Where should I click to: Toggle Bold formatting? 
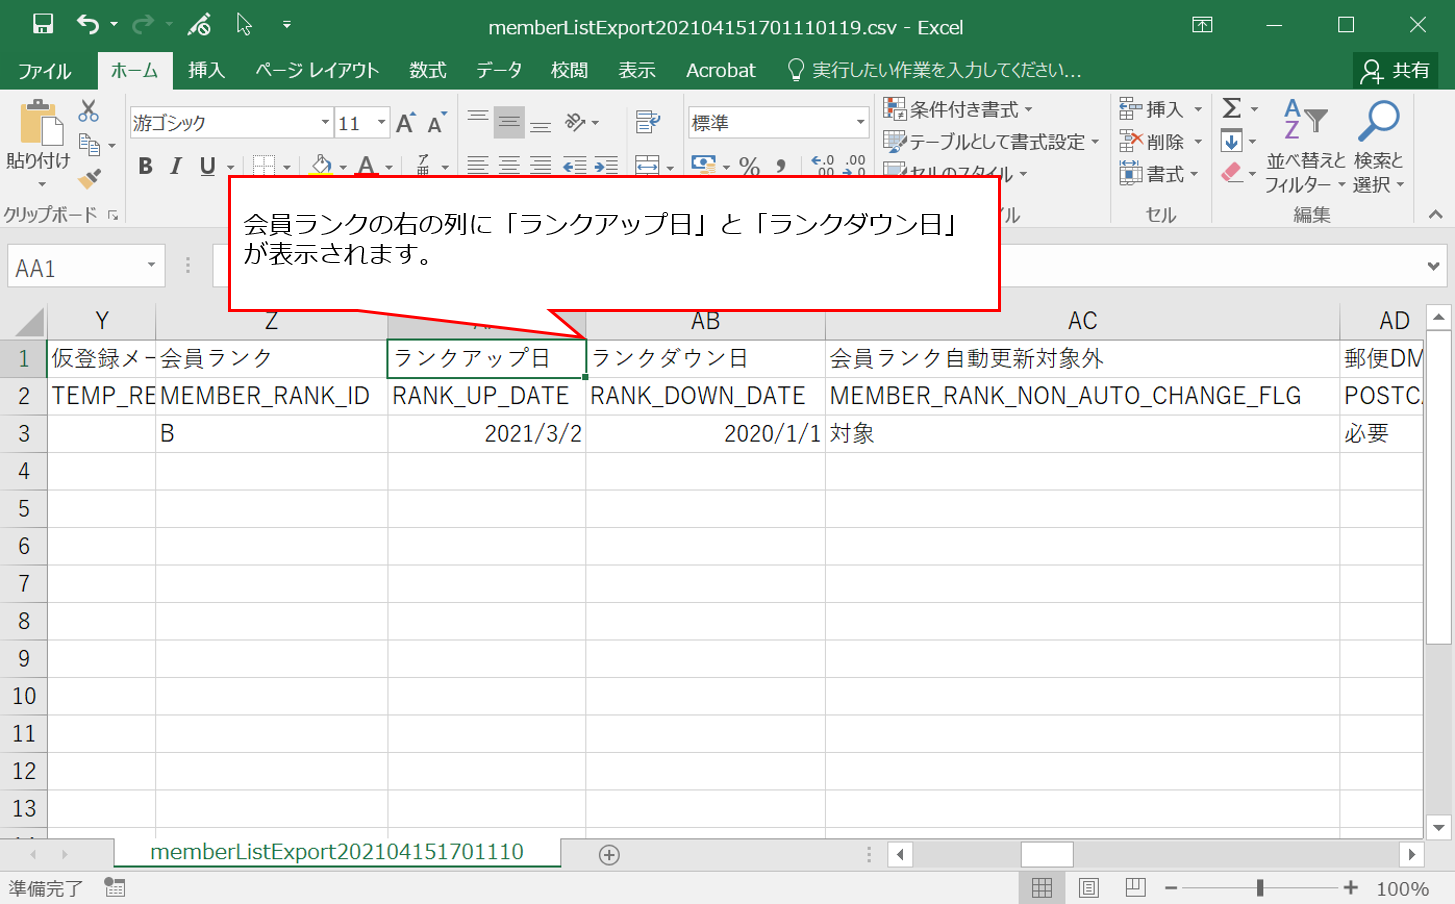[146, 166]
